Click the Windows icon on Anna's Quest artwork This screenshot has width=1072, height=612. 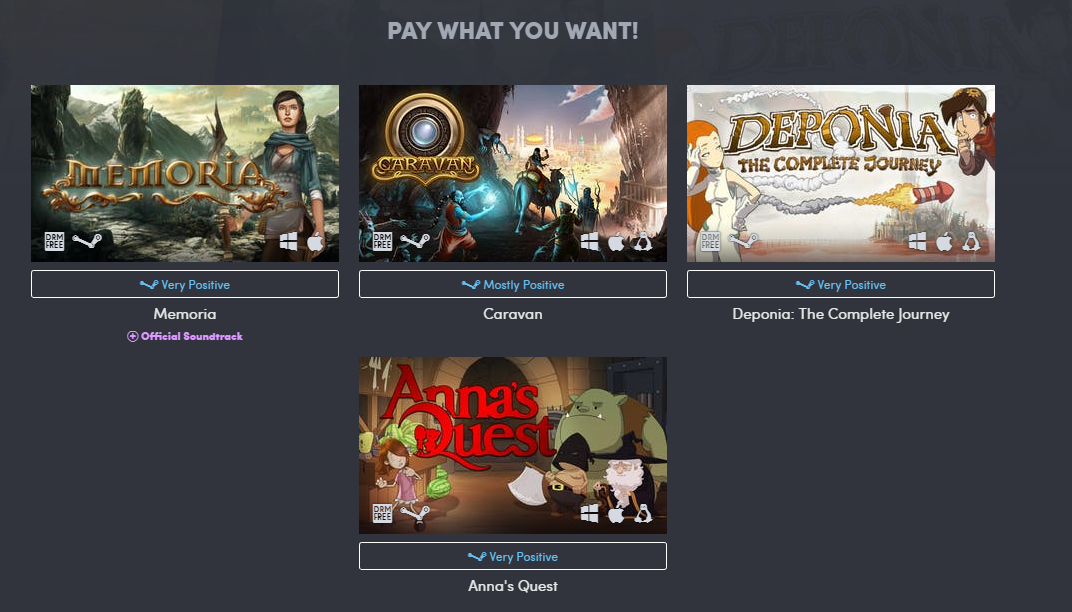click(589, 513)
